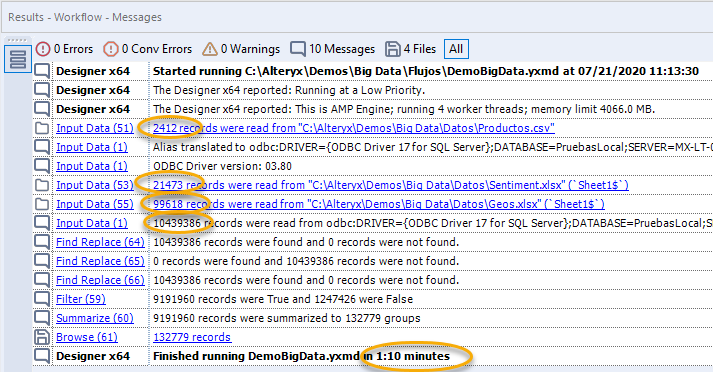This screenshot has height=372, width=713.
Task: Click message icon on ODBC Driver version row
Action: click(x=42, y=166)
